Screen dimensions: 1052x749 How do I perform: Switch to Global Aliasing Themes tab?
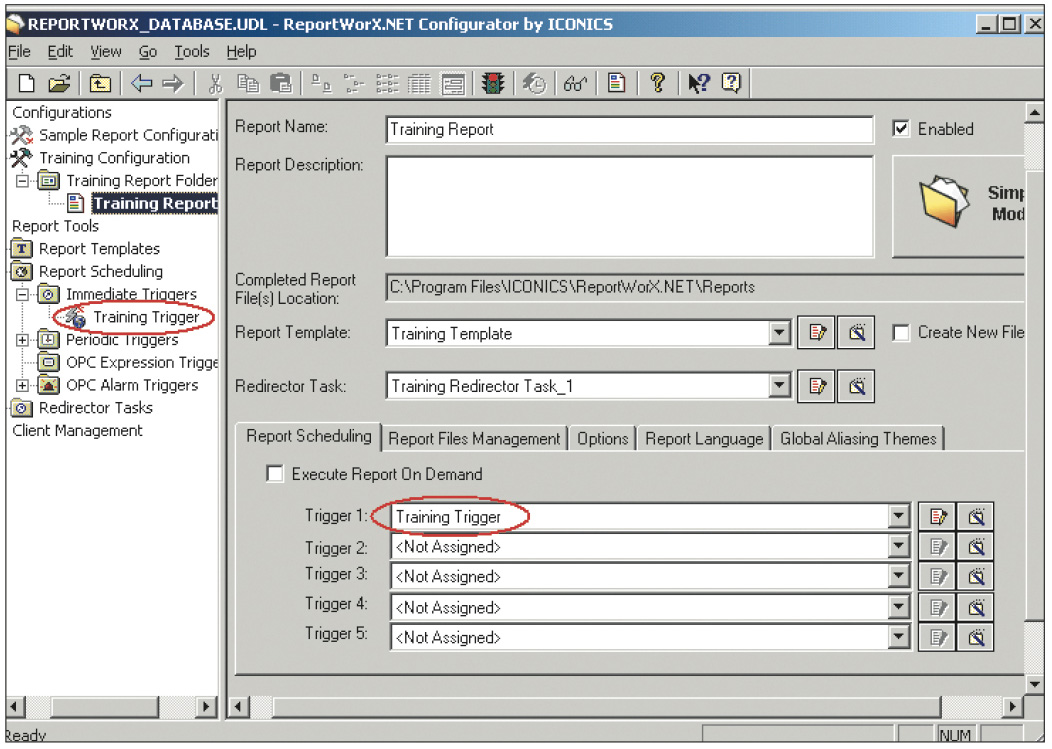pos(858,439)
